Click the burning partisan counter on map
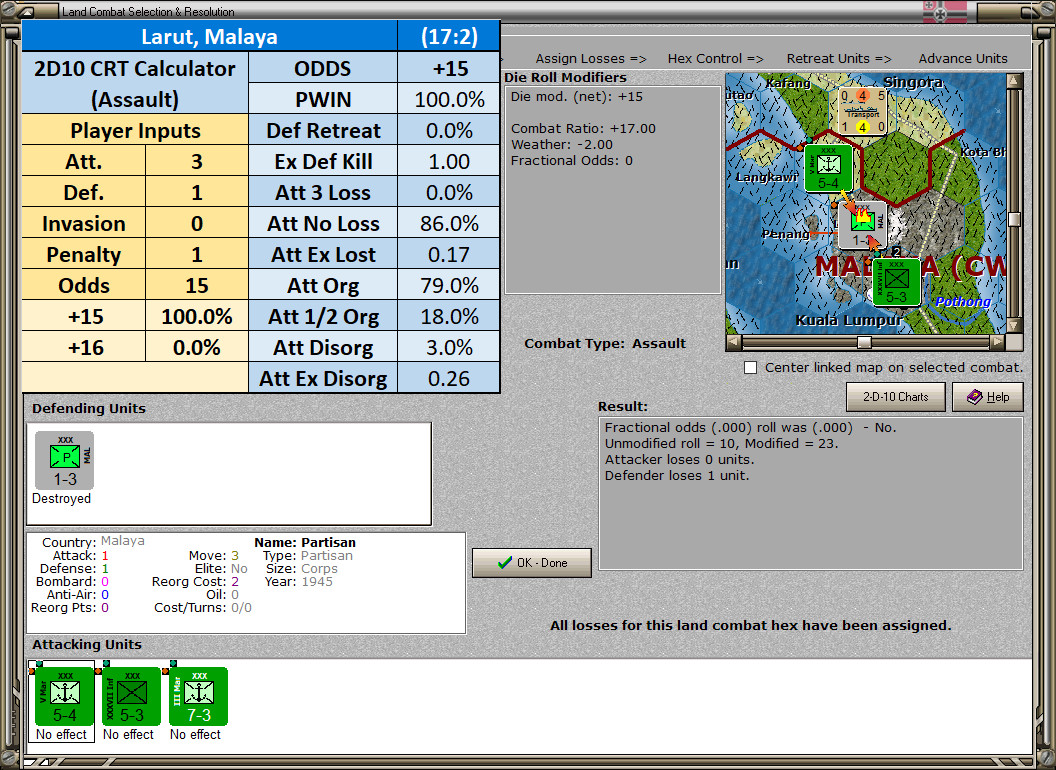The width and height of the screenshot is (1056, 770). (861, 225)
